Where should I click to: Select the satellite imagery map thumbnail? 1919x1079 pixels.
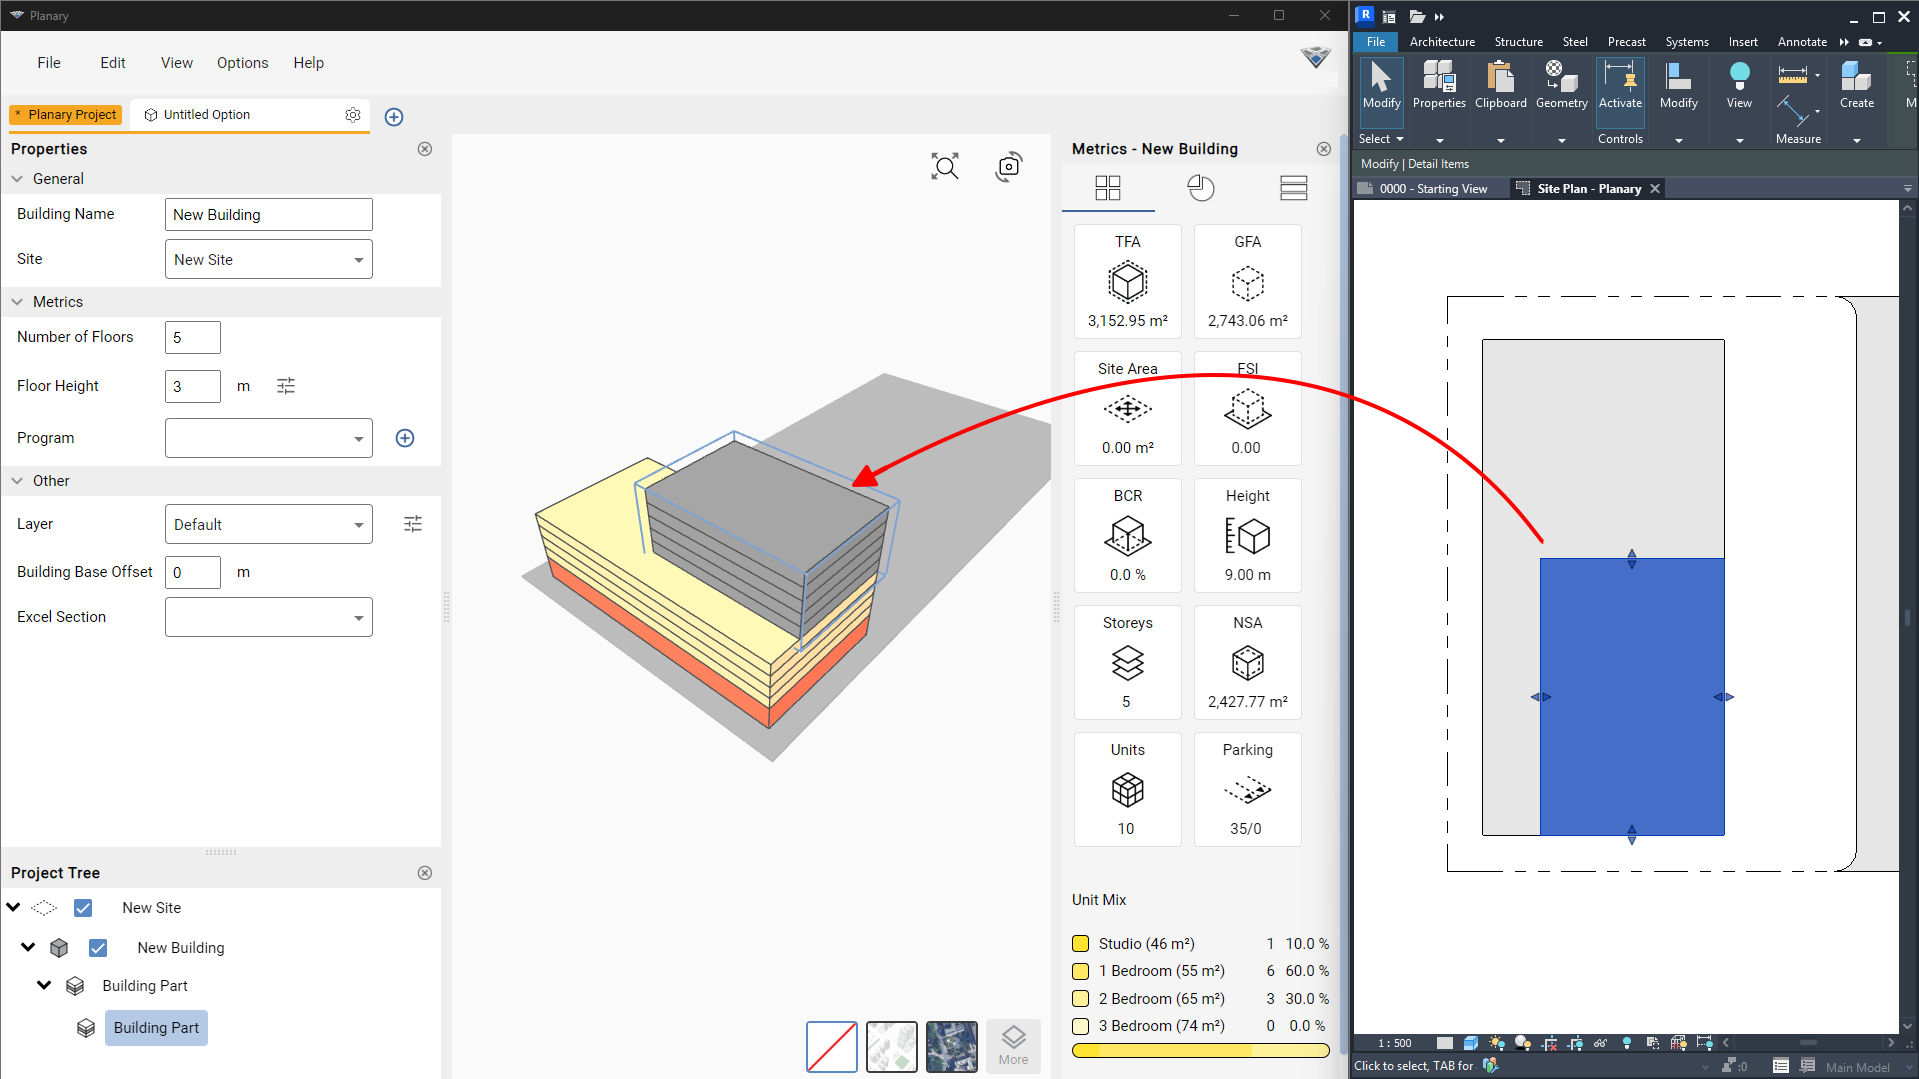coord(952,1047)
